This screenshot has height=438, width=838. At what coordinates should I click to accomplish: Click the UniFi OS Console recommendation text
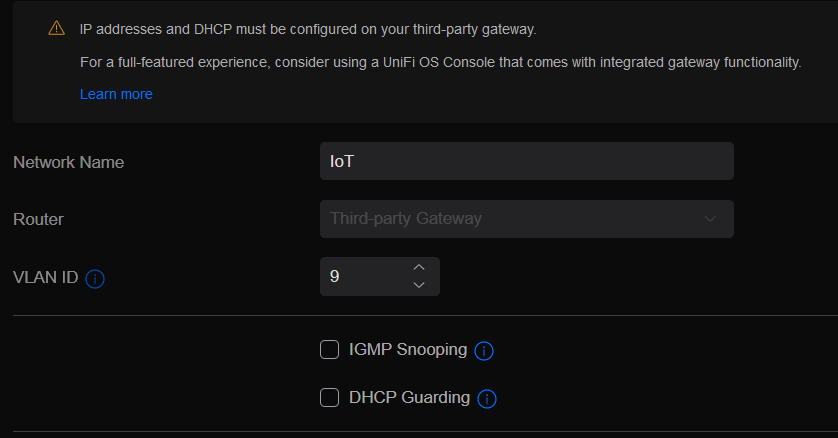440,62
